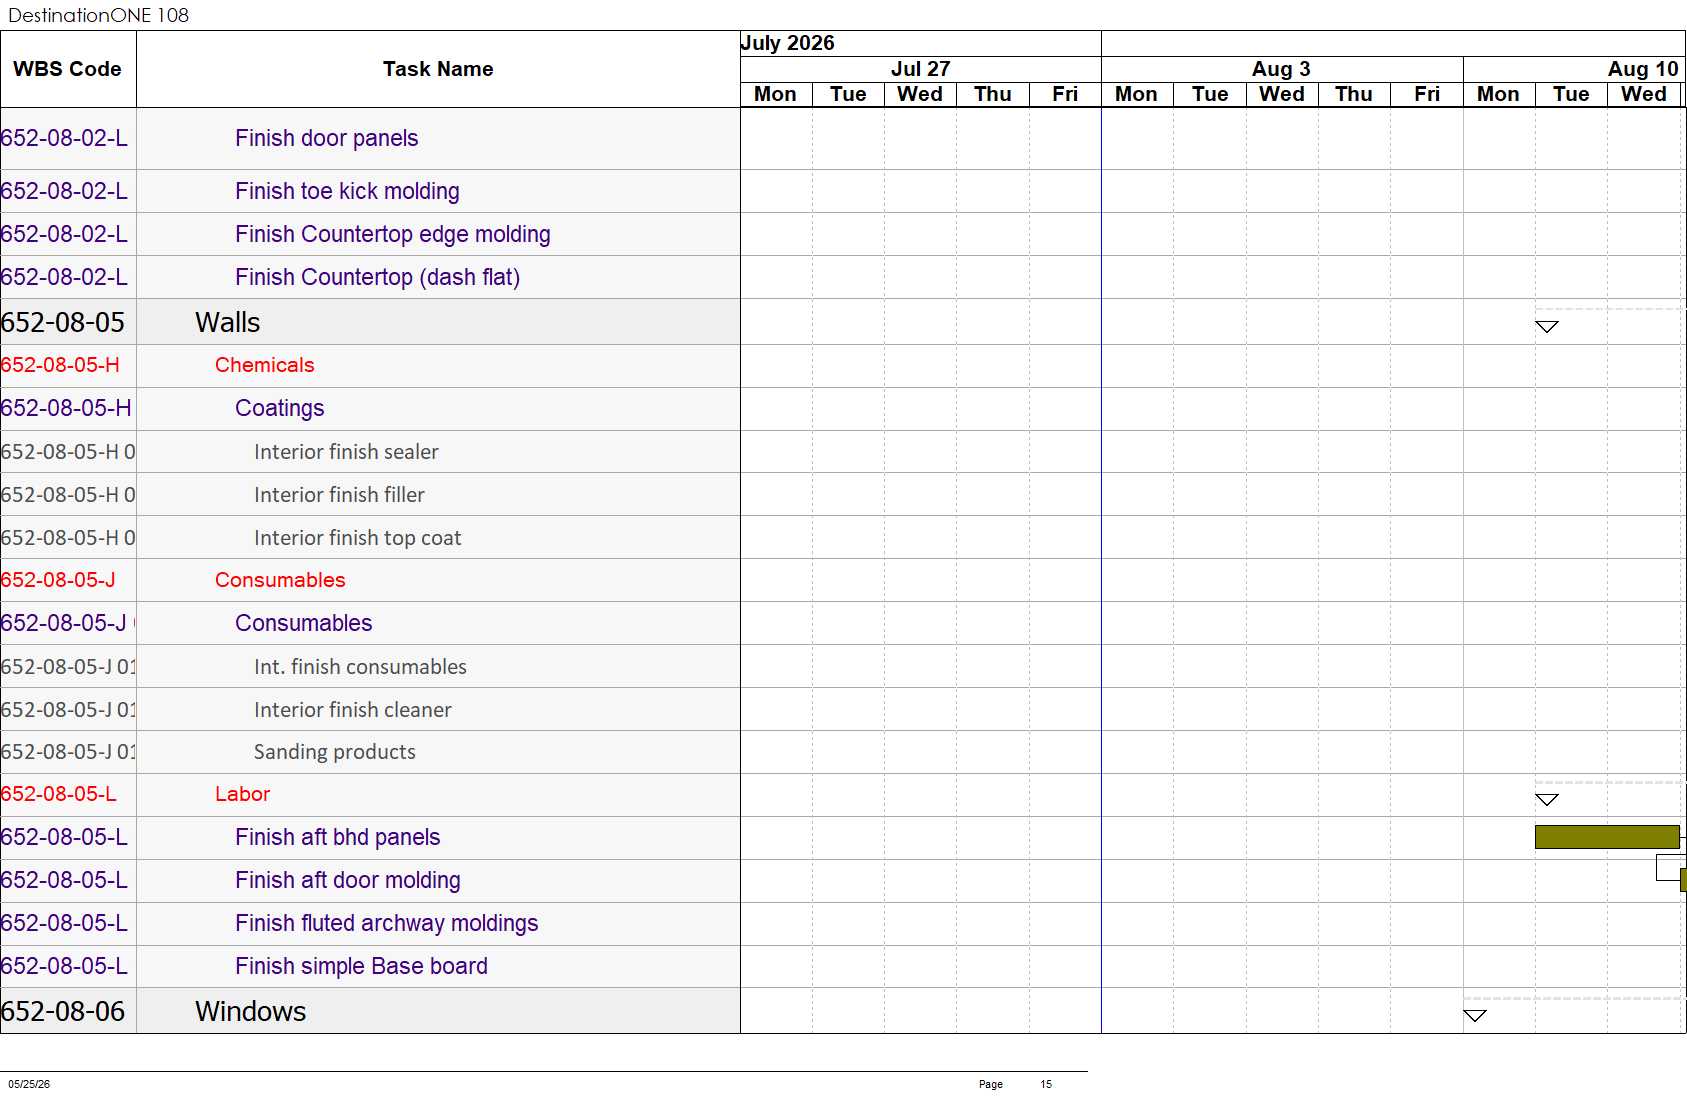The height and width of the screenshot is (1097, 1687).
Task: Select the Chemicals group row
Action: point(370,365)
